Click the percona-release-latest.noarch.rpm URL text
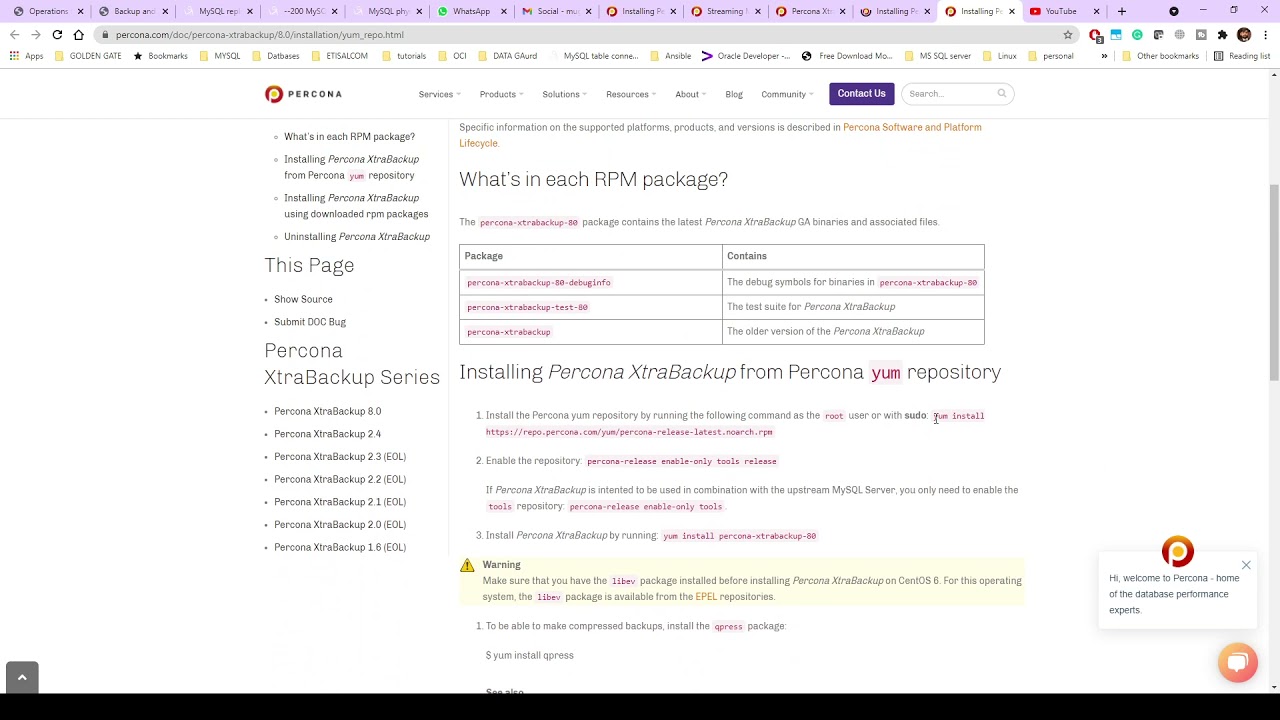This screenshot has width=1280, height=720. pos(629,432)
